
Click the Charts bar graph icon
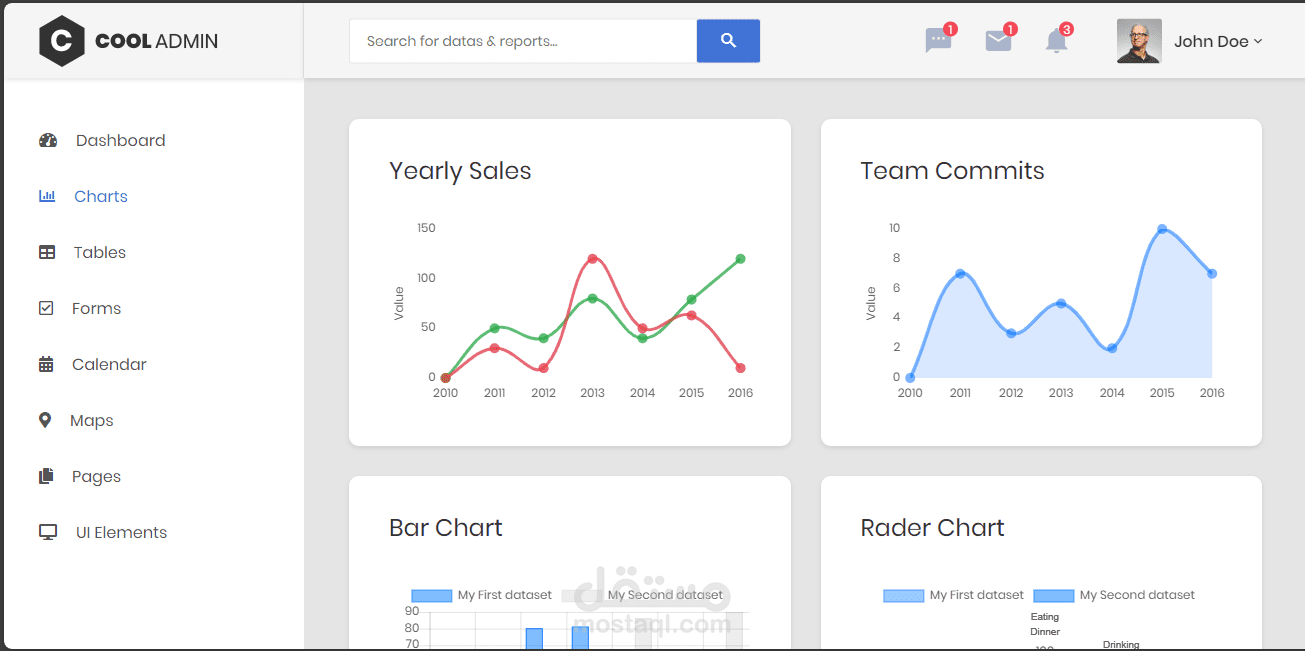pyautogui.click(x=47, y=196)
